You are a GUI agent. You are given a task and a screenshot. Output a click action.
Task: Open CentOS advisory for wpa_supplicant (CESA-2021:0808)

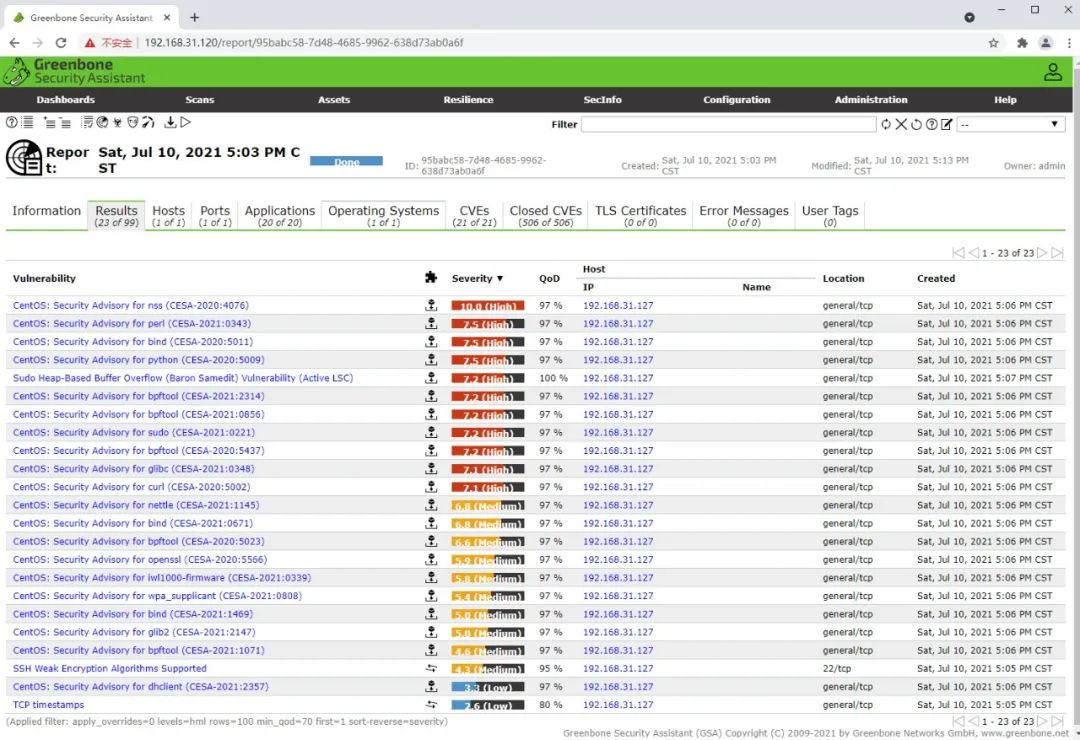(157, 596)
